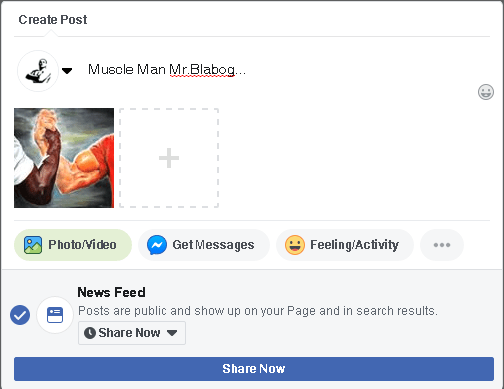This screenshot has height=389, width=504.
Task: Click the clock icon beside Share Now
Action: click(x=90, y=333)
